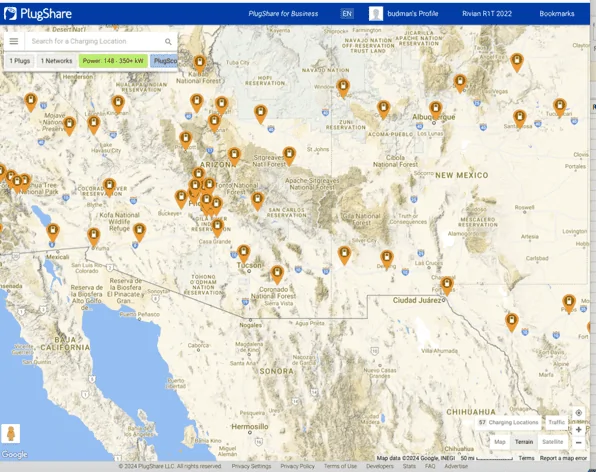Open Privacy Settings link

[251, 466]
